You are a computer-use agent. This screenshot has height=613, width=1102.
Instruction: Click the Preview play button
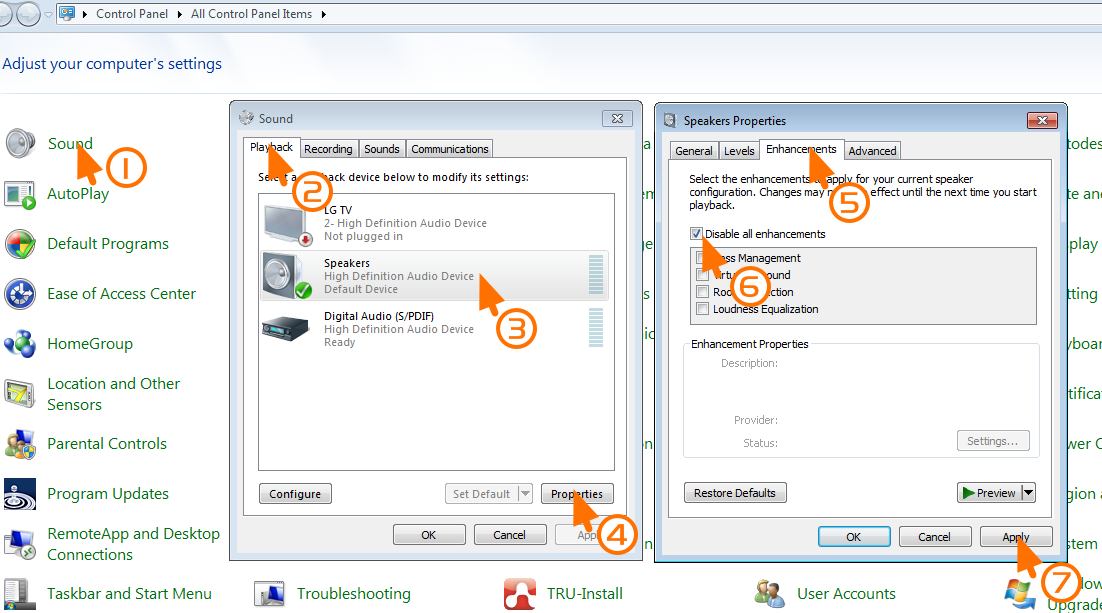tap(989, 493)
